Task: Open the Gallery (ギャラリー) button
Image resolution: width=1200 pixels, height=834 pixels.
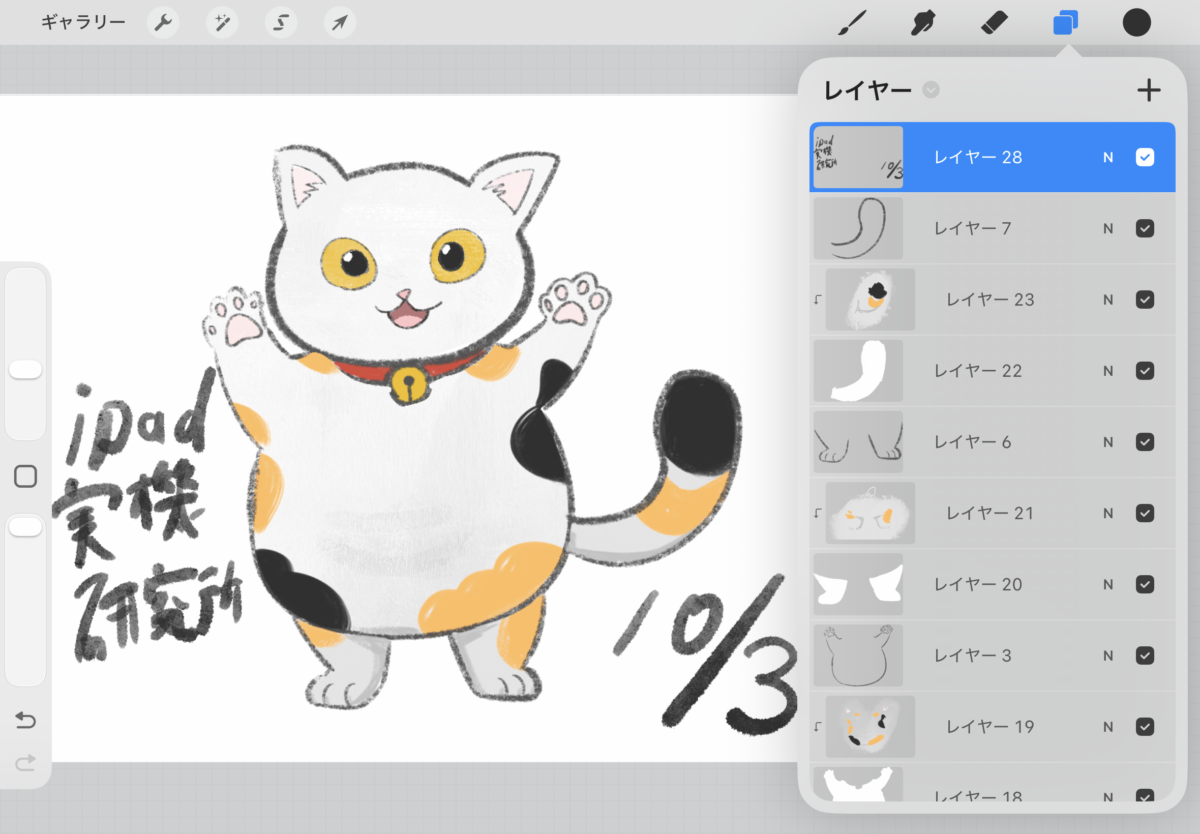Action: point(84,22)
